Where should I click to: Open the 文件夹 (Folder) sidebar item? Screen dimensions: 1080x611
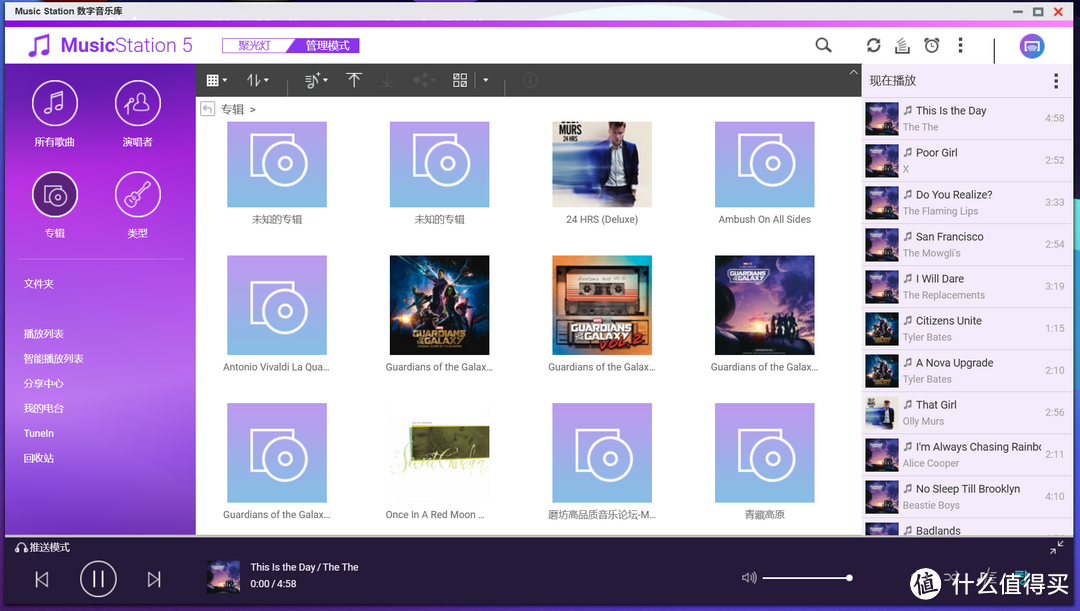coord(39,284)
